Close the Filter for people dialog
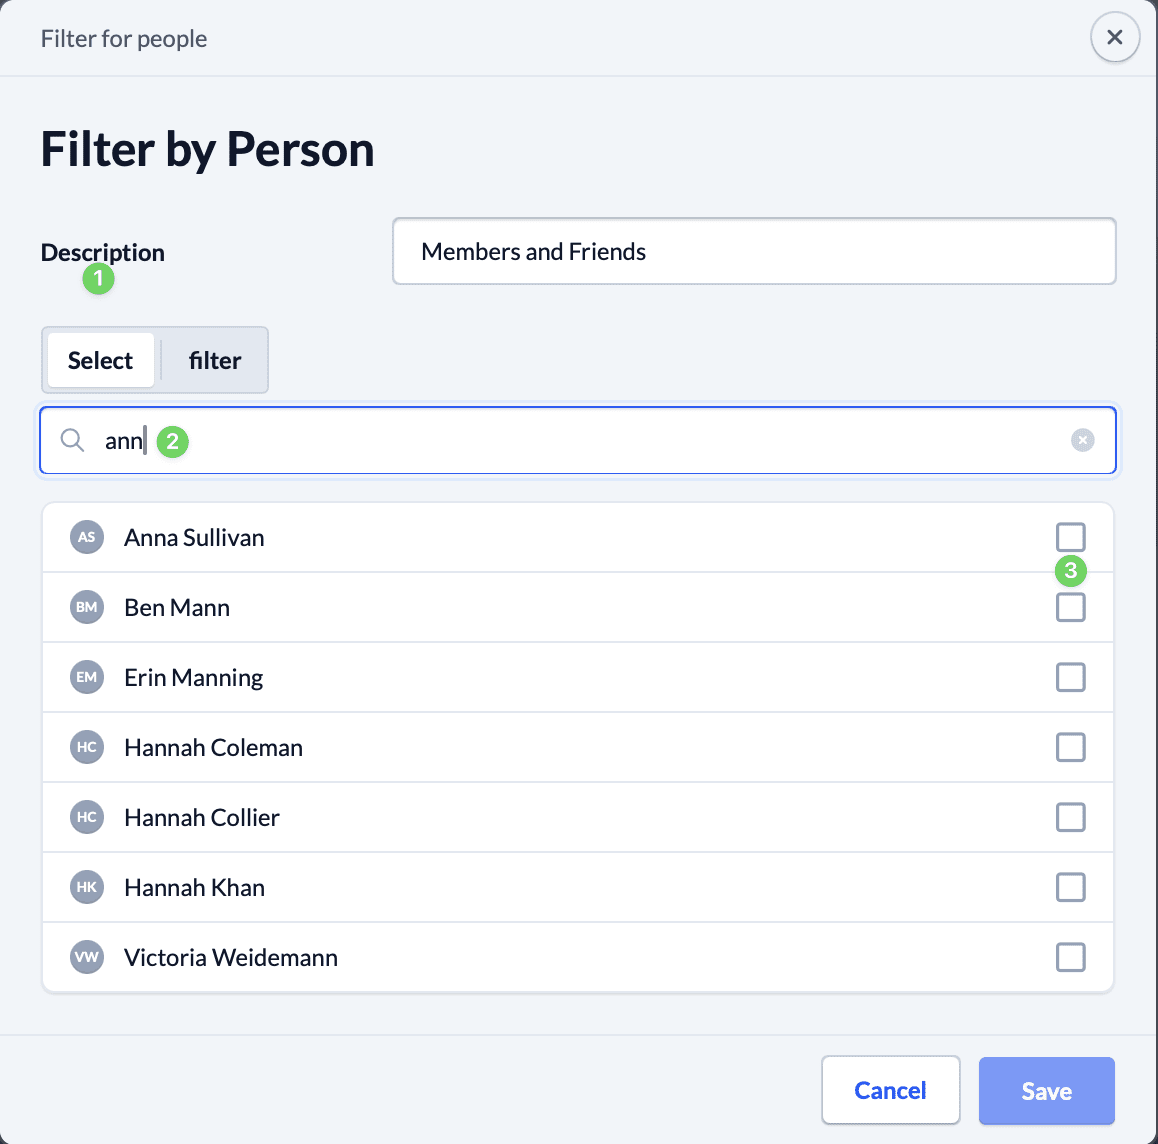The height and width of the screenshot is (1144, 1158). (1114, 38)
